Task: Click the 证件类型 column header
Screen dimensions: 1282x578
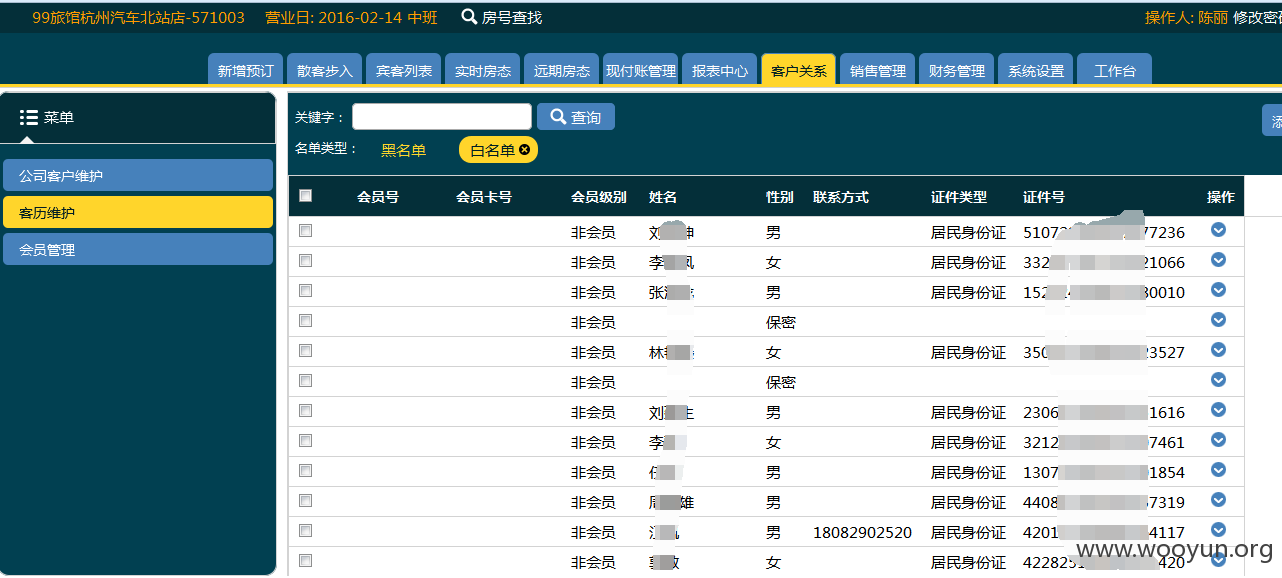Action: (959, 197)
